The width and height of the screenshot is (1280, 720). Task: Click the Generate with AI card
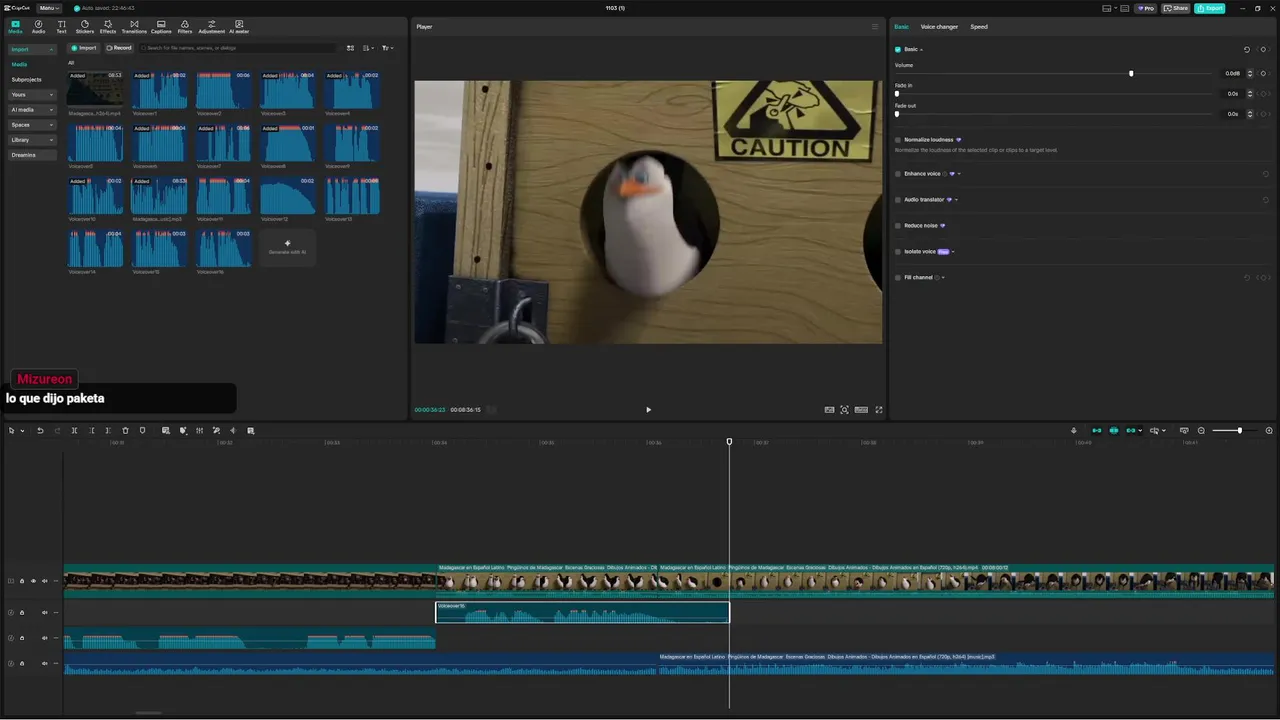[x=287, y=248]
